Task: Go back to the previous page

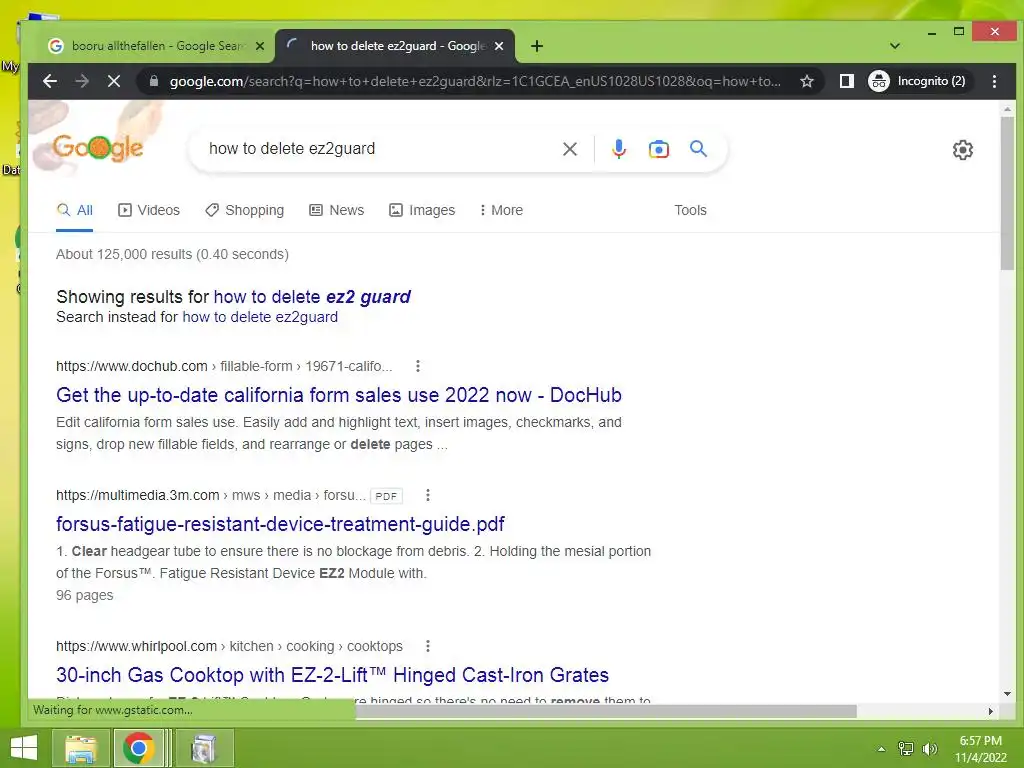Action: [x=50, y=81]
